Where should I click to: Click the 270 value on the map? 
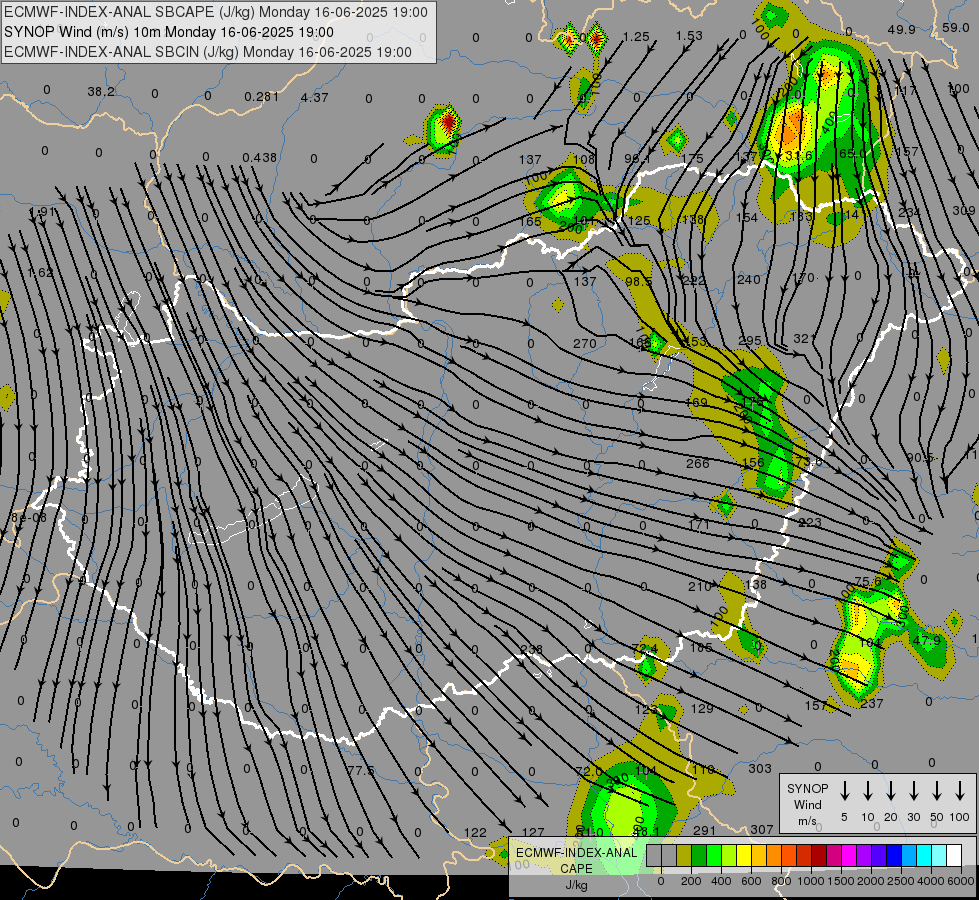point(585,344)
